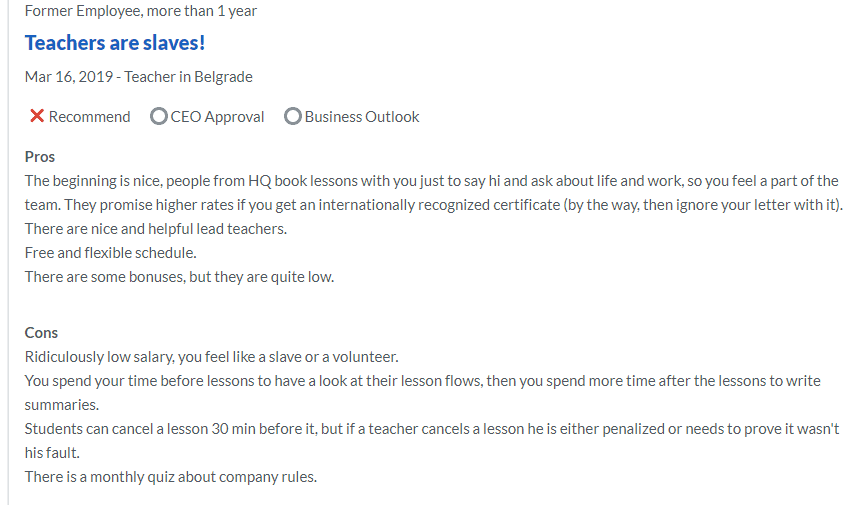The width and height of the screenshot is (865, 505).
Task: Click the "nice and helpful lead teachers" sentence
Action: 156,228
